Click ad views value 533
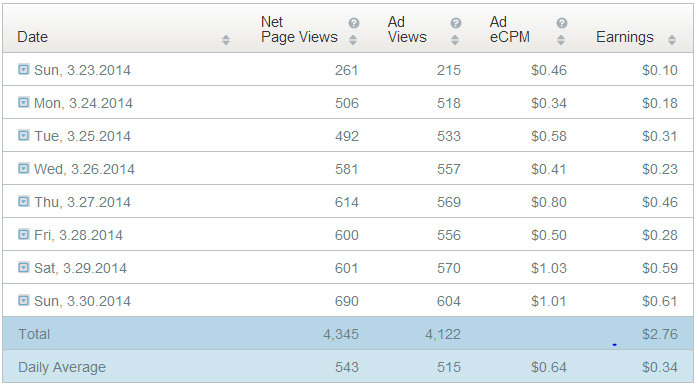This screenshot has width=698, height=387. [x=449, y=136]
